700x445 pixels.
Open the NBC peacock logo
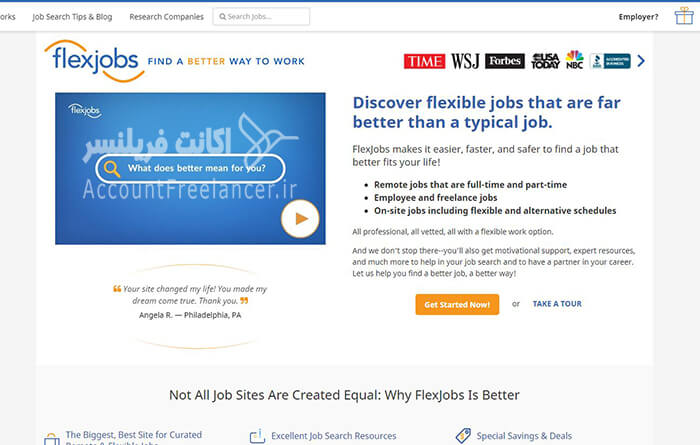[x=575, y=60]
